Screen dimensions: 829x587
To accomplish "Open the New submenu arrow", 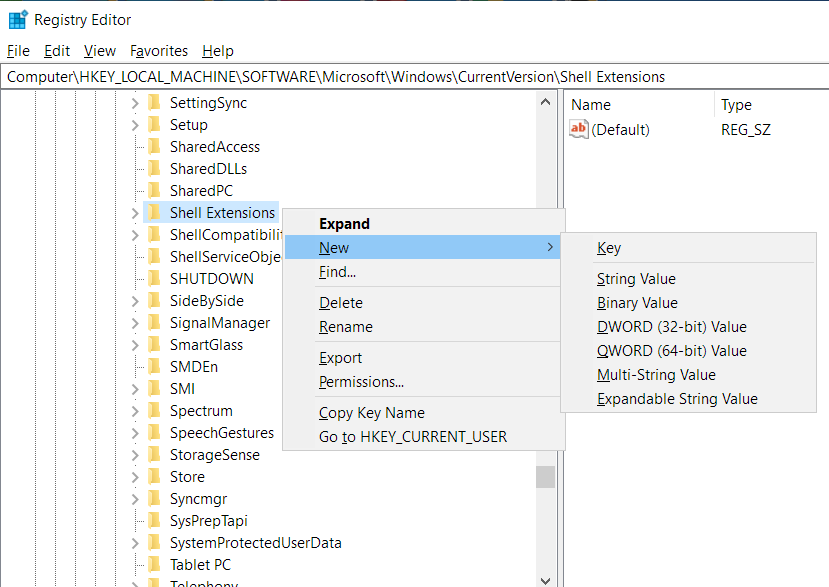I will [550, 247].
